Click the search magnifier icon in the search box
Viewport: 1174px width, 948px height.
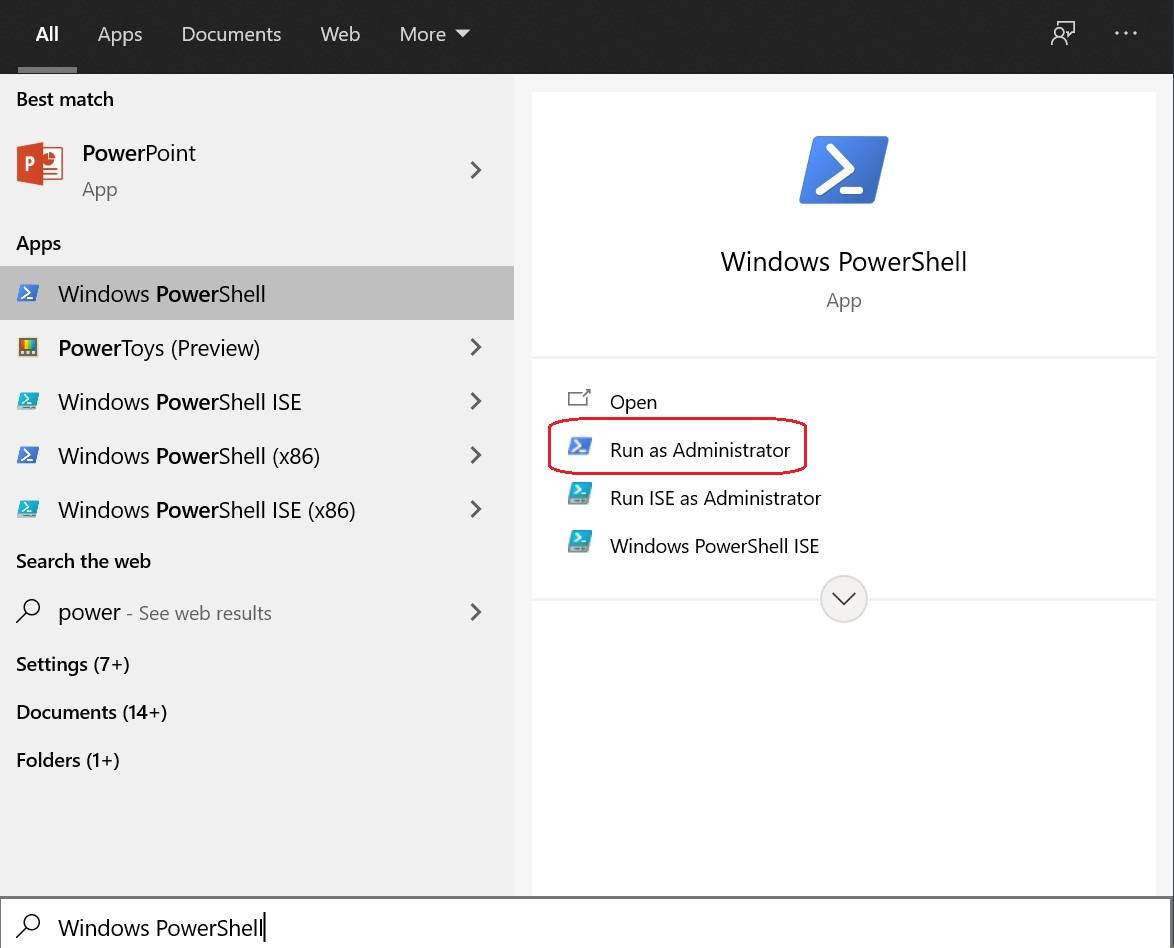(28, 926)
